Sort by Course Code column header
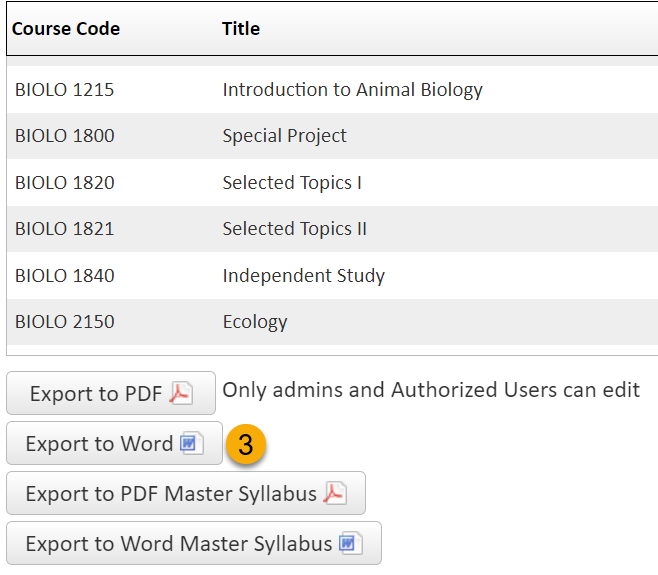The image size is (658, 575). tap(66, 29)
